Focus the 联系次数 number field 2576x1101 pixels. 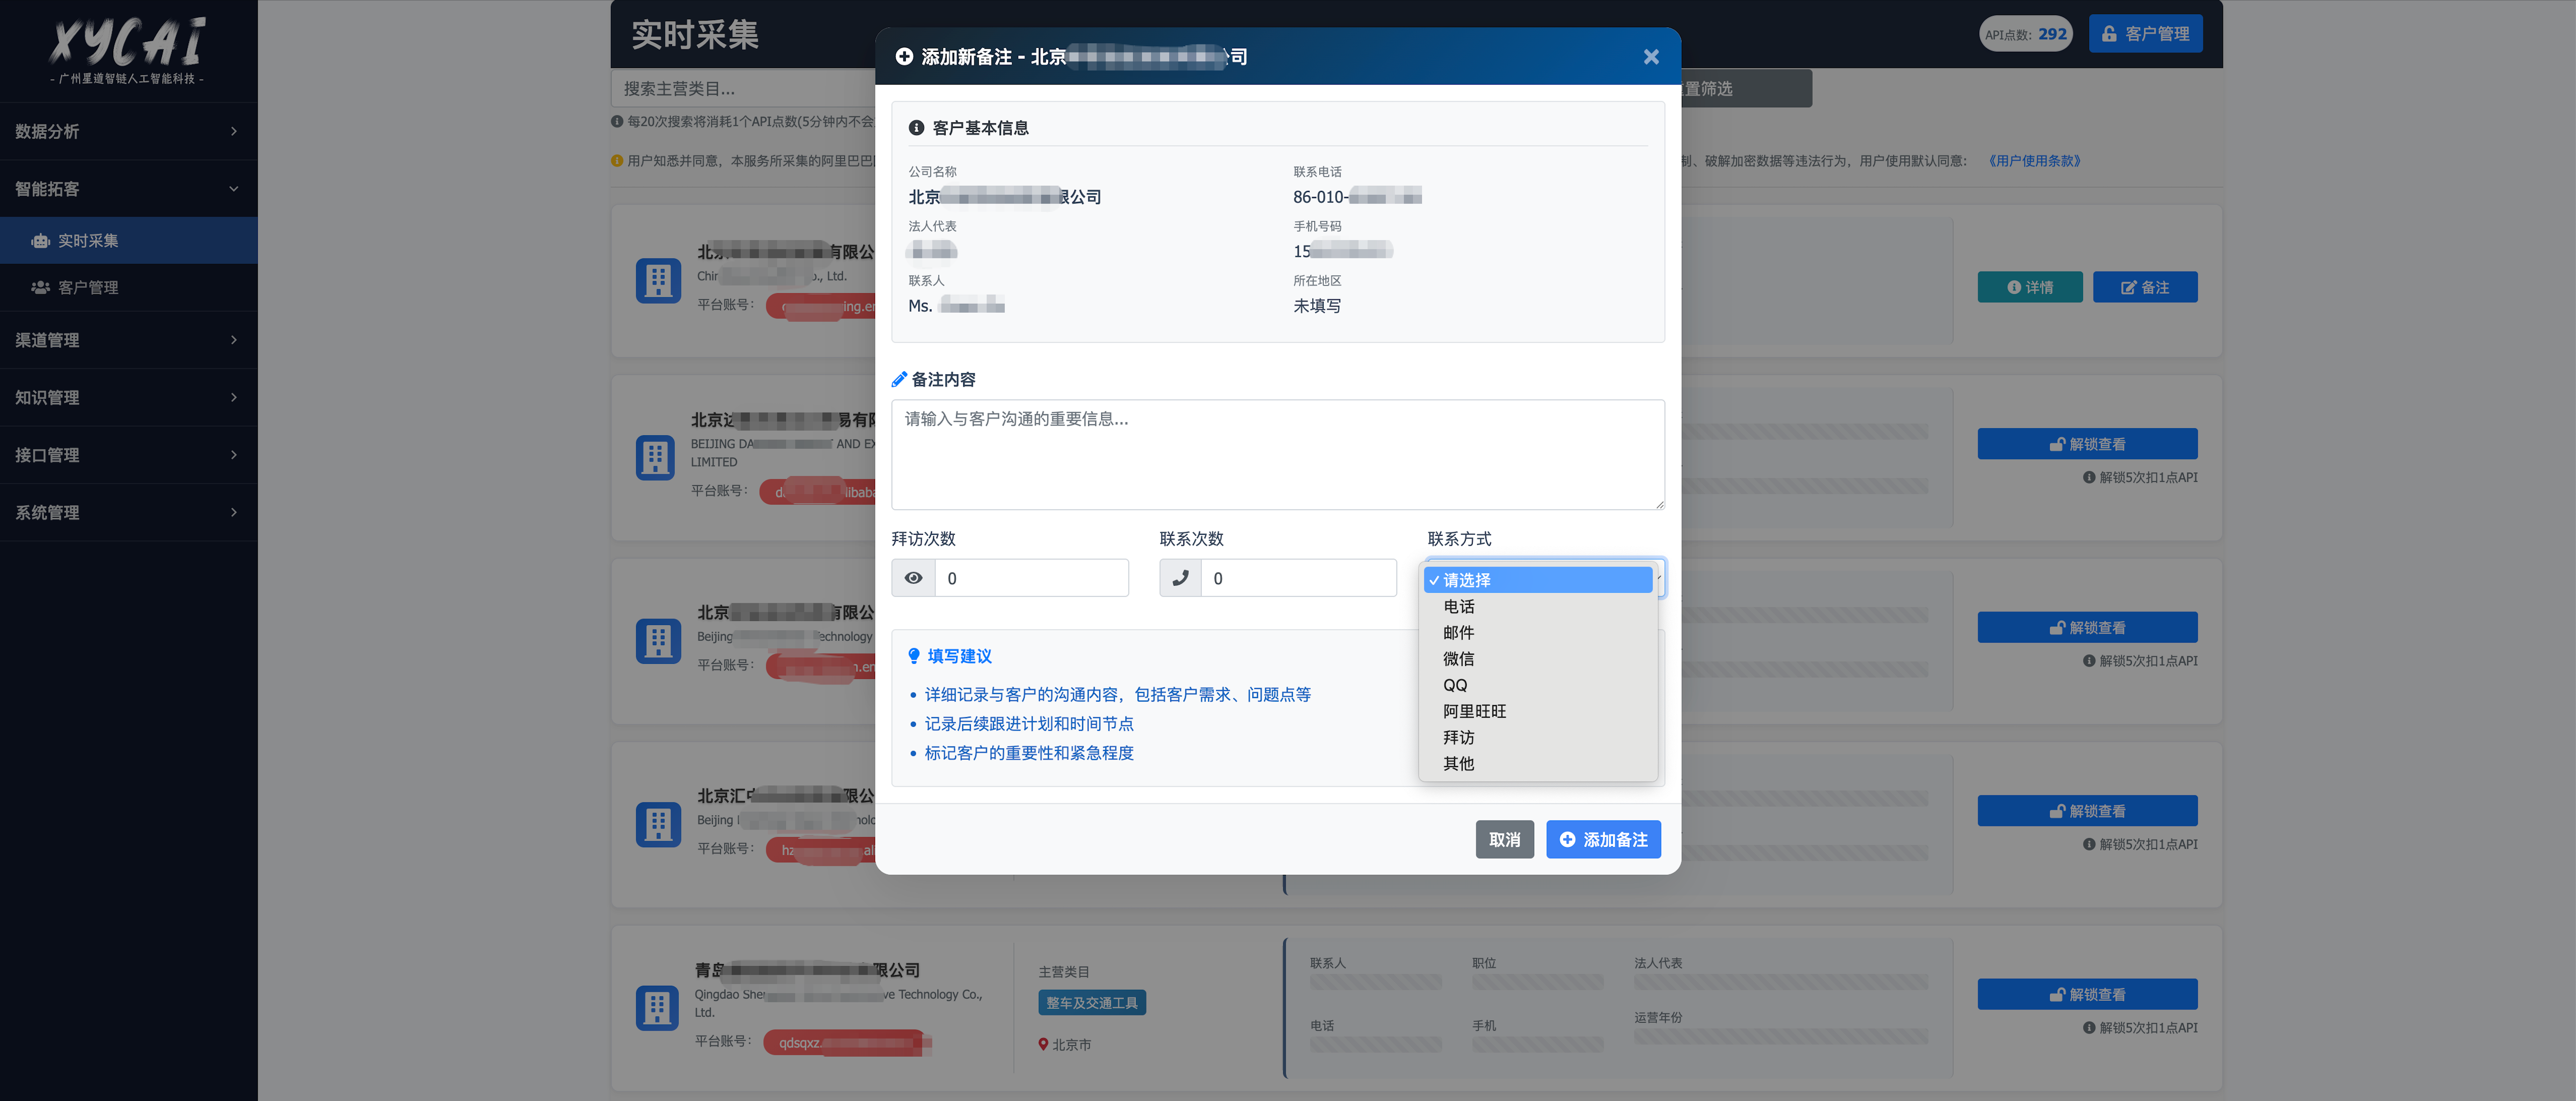(x=1298, y=578)
